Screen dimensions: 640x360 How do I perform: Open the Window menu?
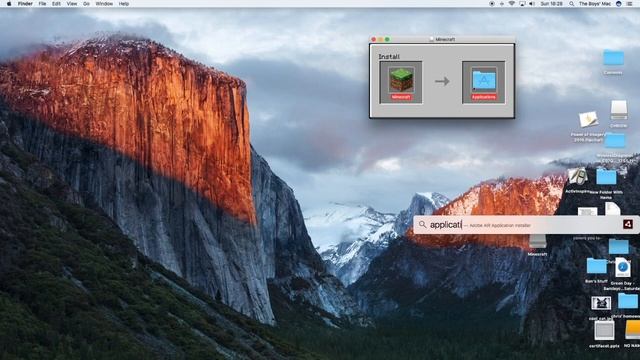point(104,4)
